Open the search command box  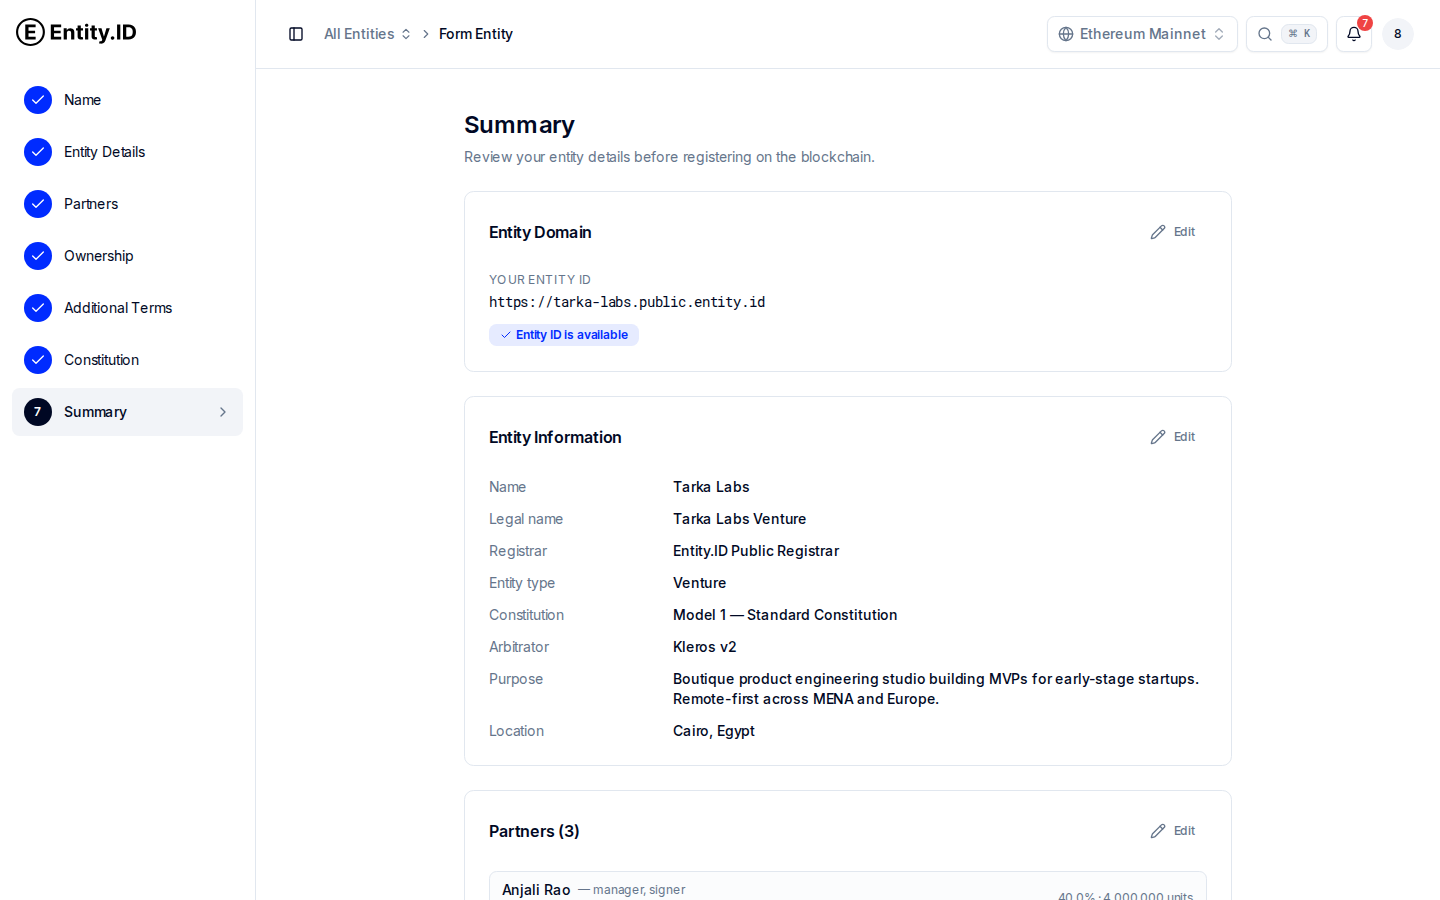click(x=1287, y=34)
